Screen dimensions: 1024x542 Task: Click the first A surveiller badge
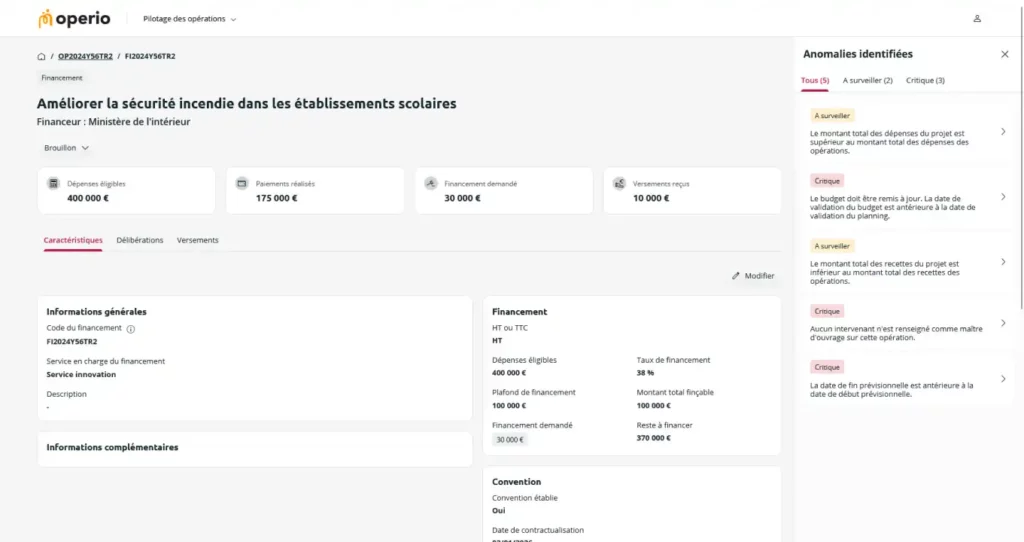(x=832, y=116)
